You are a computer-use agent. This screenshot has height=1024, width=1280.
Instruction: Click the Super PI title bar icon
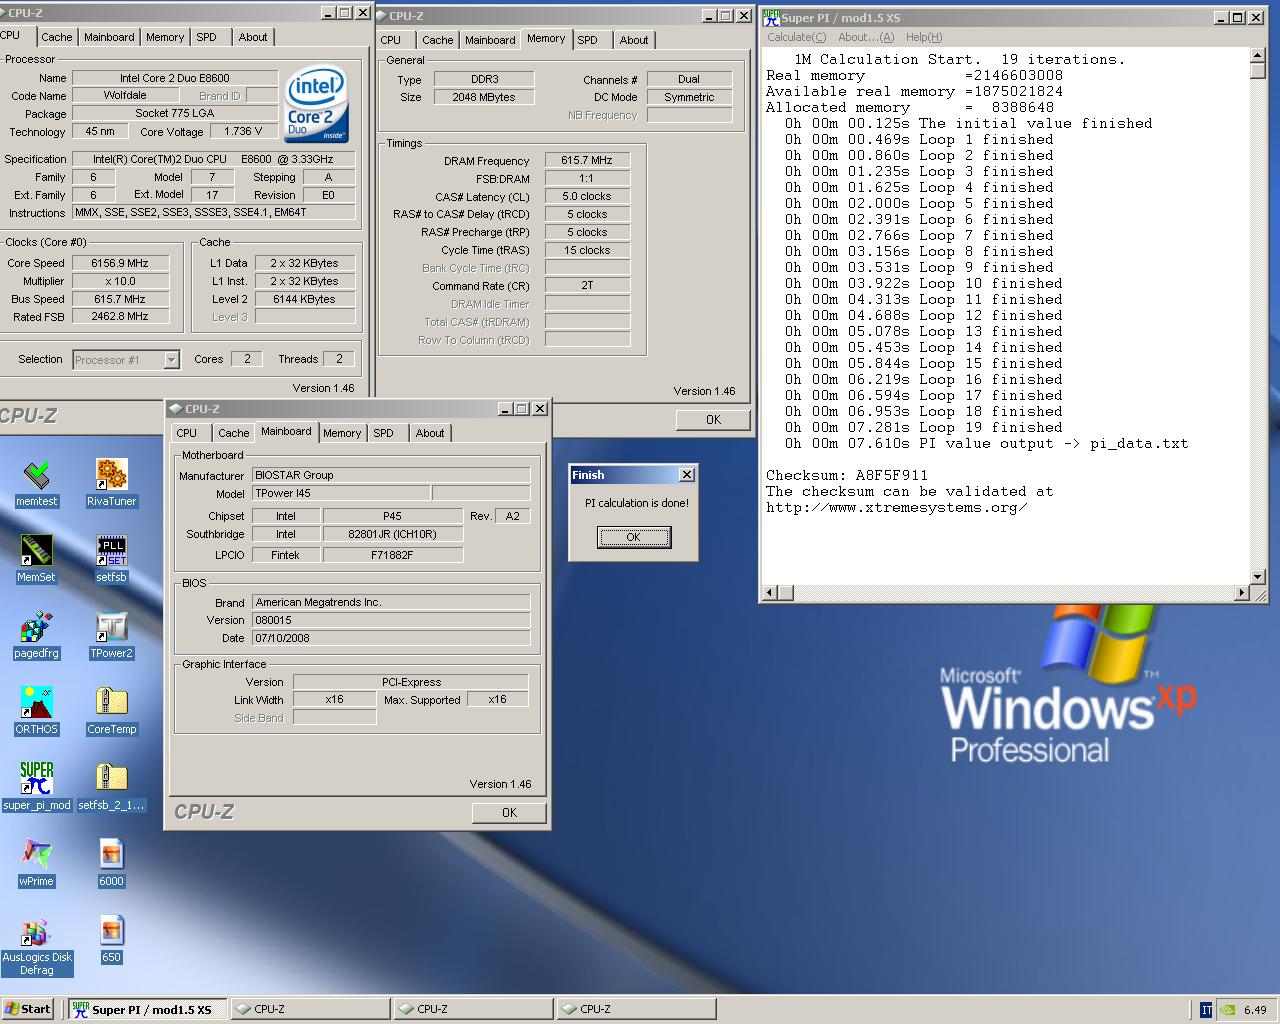771,17
